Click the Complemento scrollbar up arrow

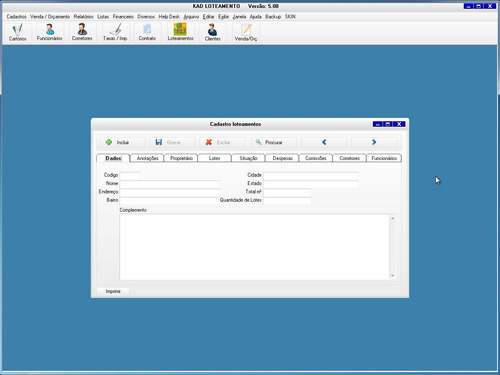pyautogui.click(x=393, y=218)
